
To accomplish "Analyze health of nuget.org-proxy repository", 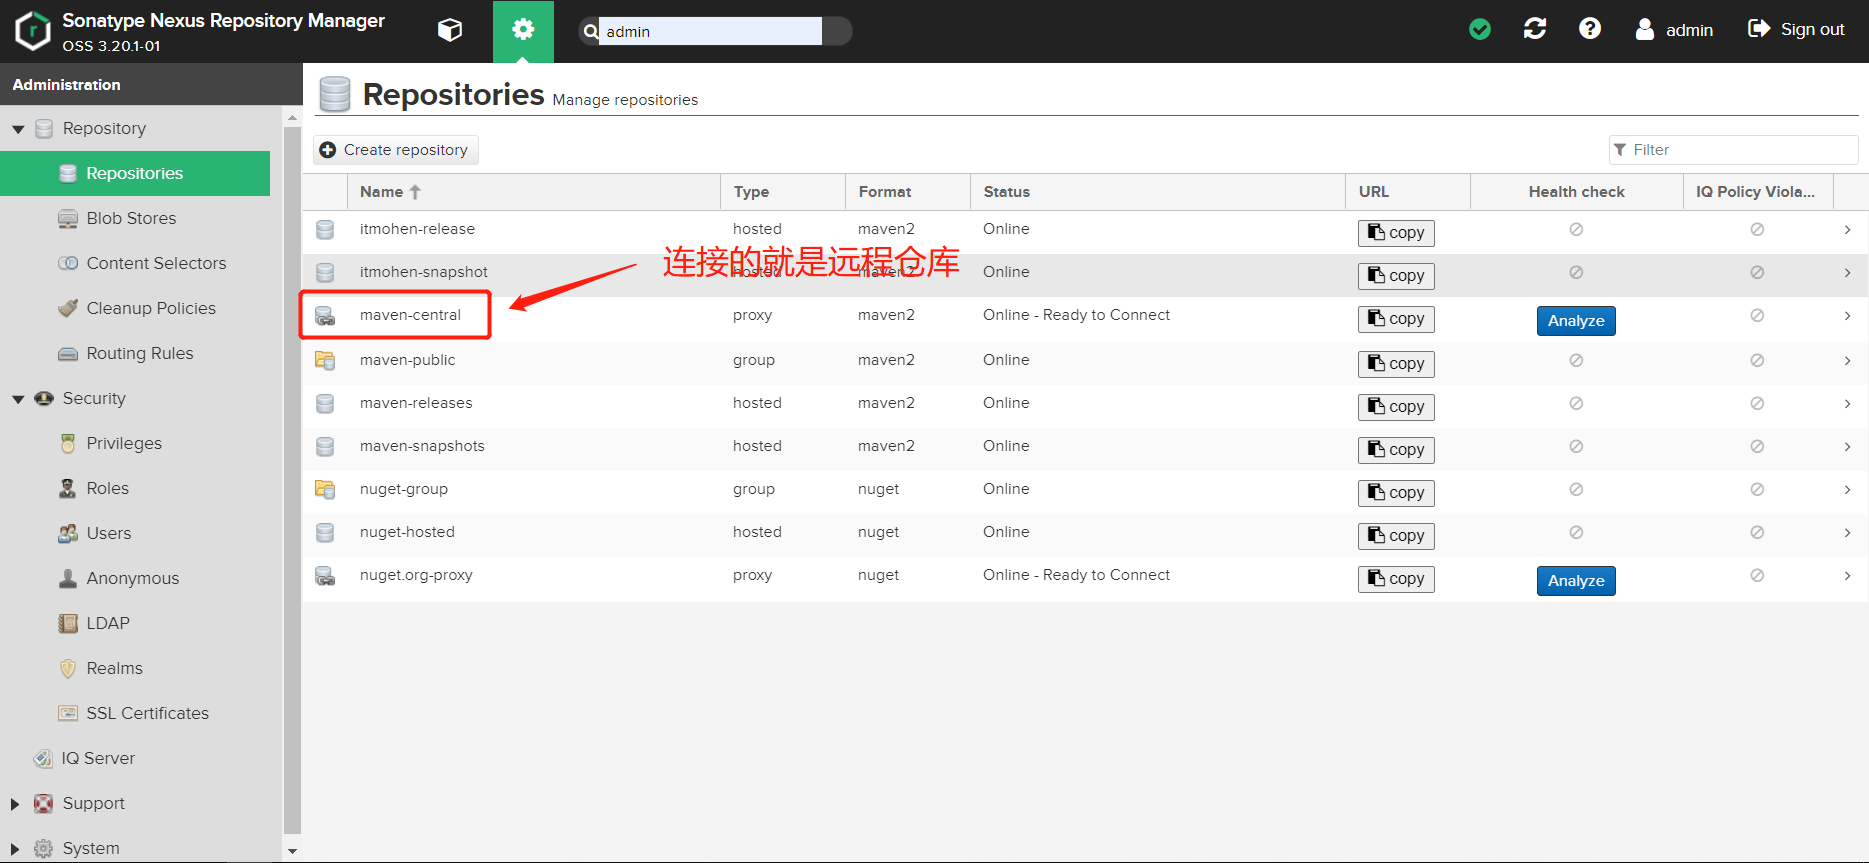I will tap(1576, 581).
